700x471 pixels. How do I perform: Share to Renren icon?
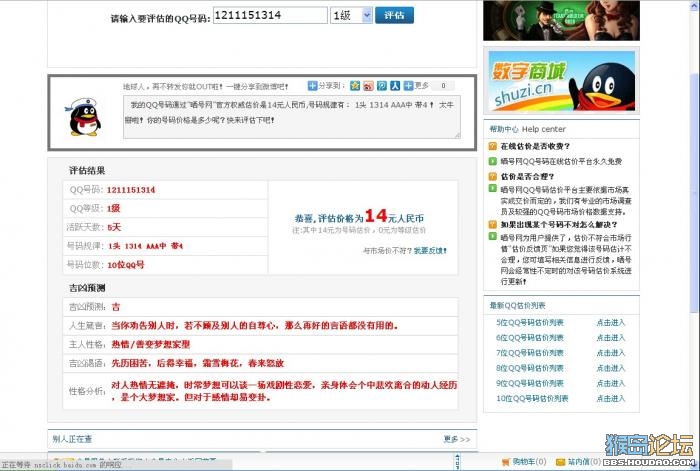tap(395, 86)
